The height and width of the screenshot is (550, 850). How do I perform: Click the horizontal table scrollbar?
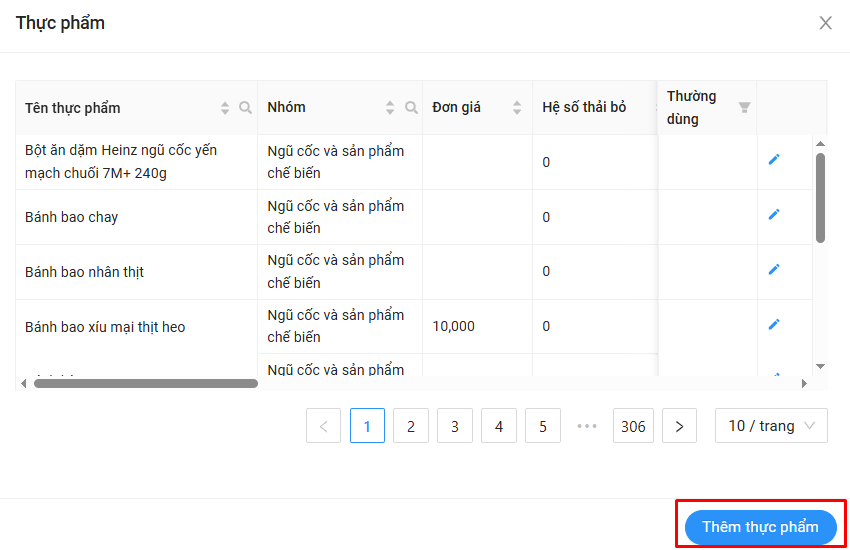pyautogui.click(x=146, y=383)
